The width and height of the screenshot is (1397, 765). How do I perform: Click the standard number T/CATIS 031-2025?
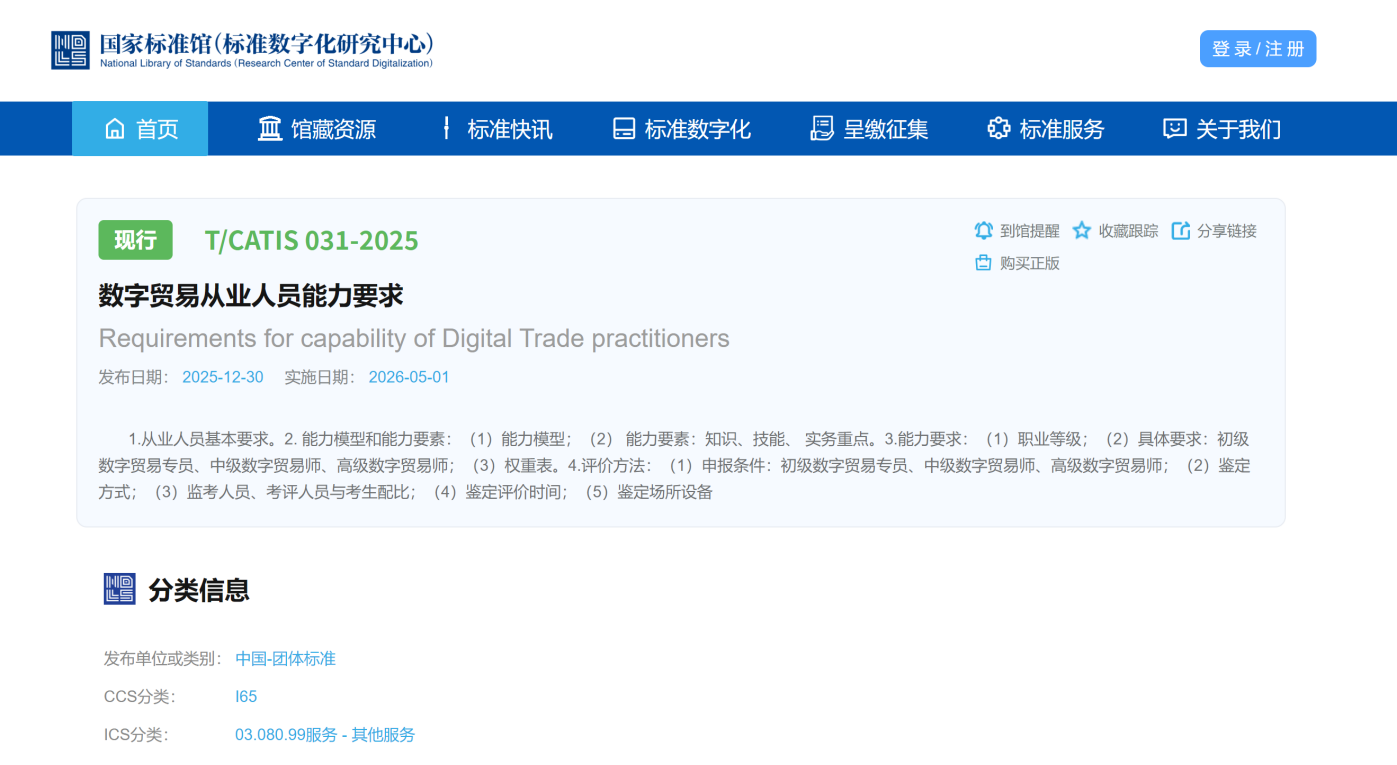[312, 241]
